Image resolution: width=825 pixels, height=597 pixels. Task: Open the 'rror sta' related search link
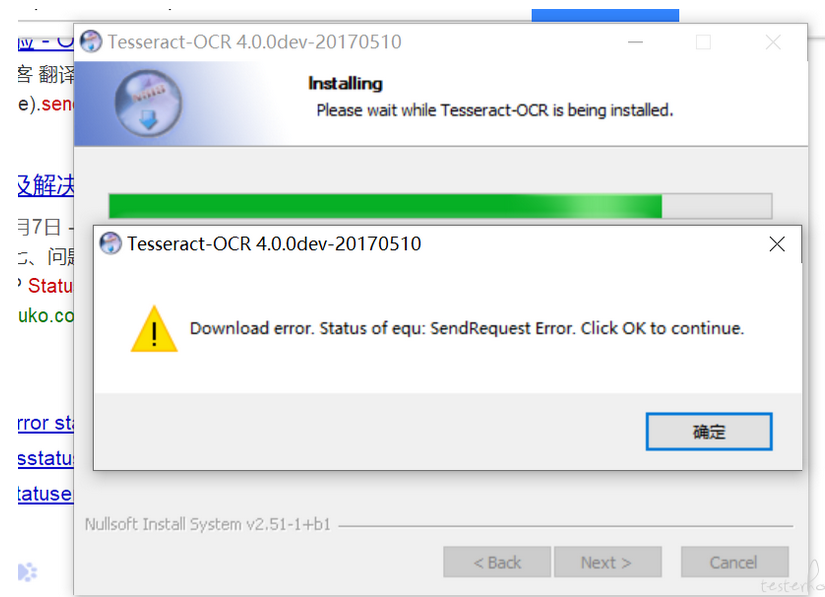(x=45, y=423)
